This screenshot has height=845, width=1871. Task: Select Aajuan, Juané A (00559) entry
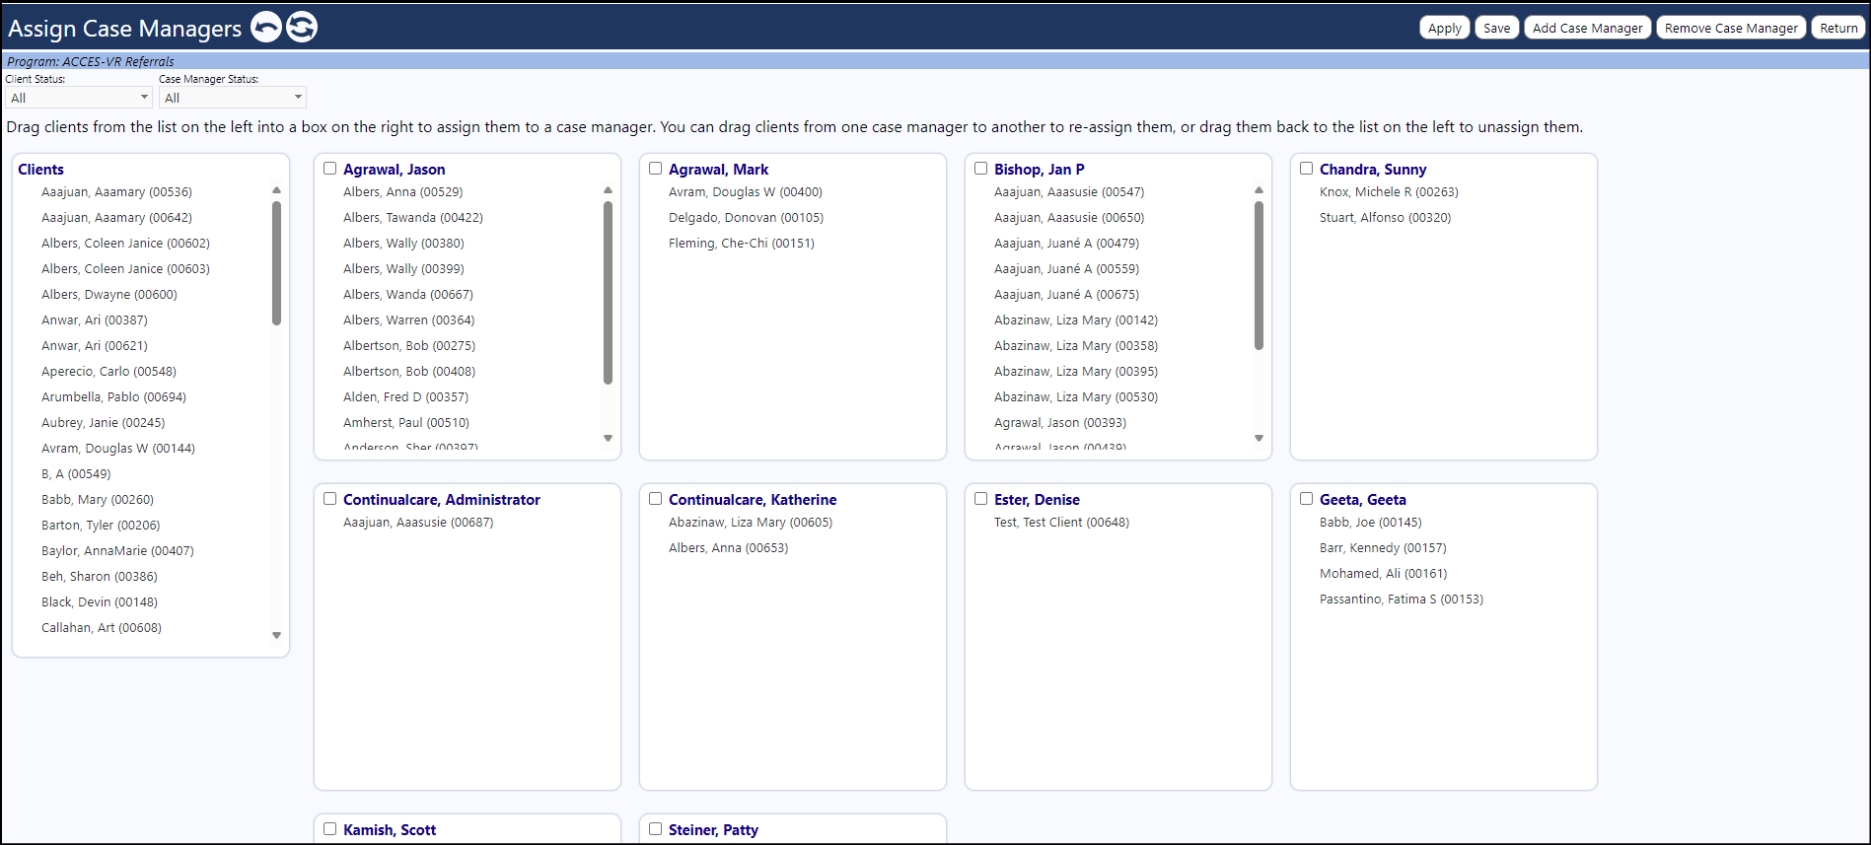(x=1067, y=269)
